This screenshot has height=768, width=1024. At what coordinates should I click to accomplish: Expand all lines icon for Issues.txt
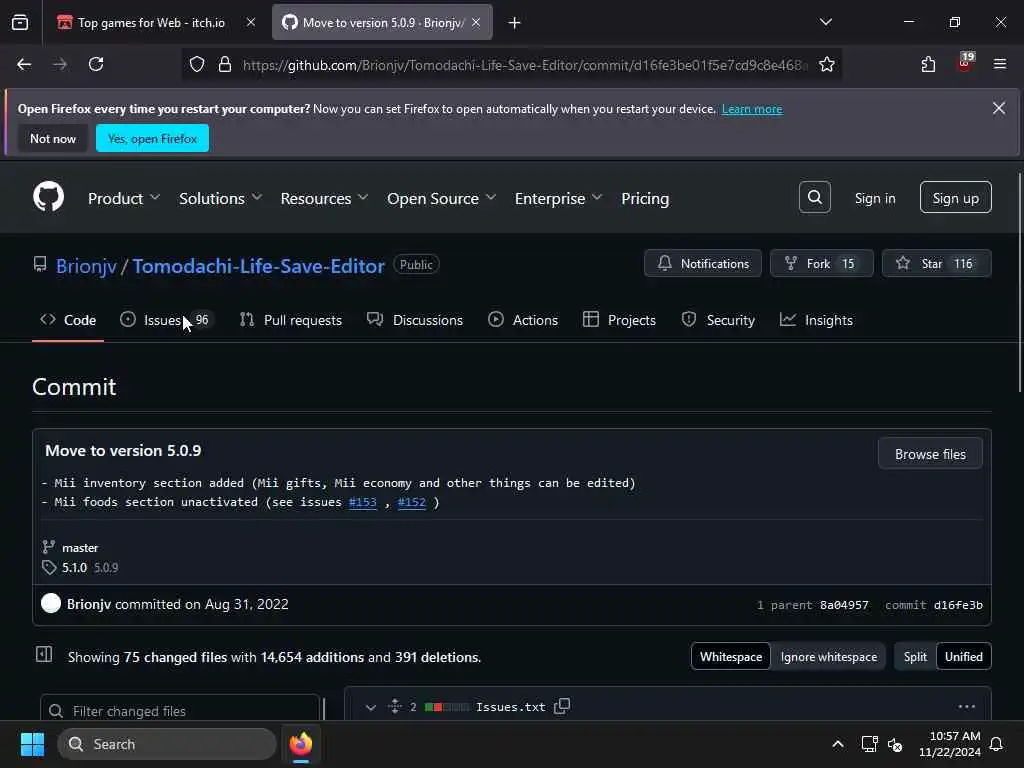pos(394,706)
